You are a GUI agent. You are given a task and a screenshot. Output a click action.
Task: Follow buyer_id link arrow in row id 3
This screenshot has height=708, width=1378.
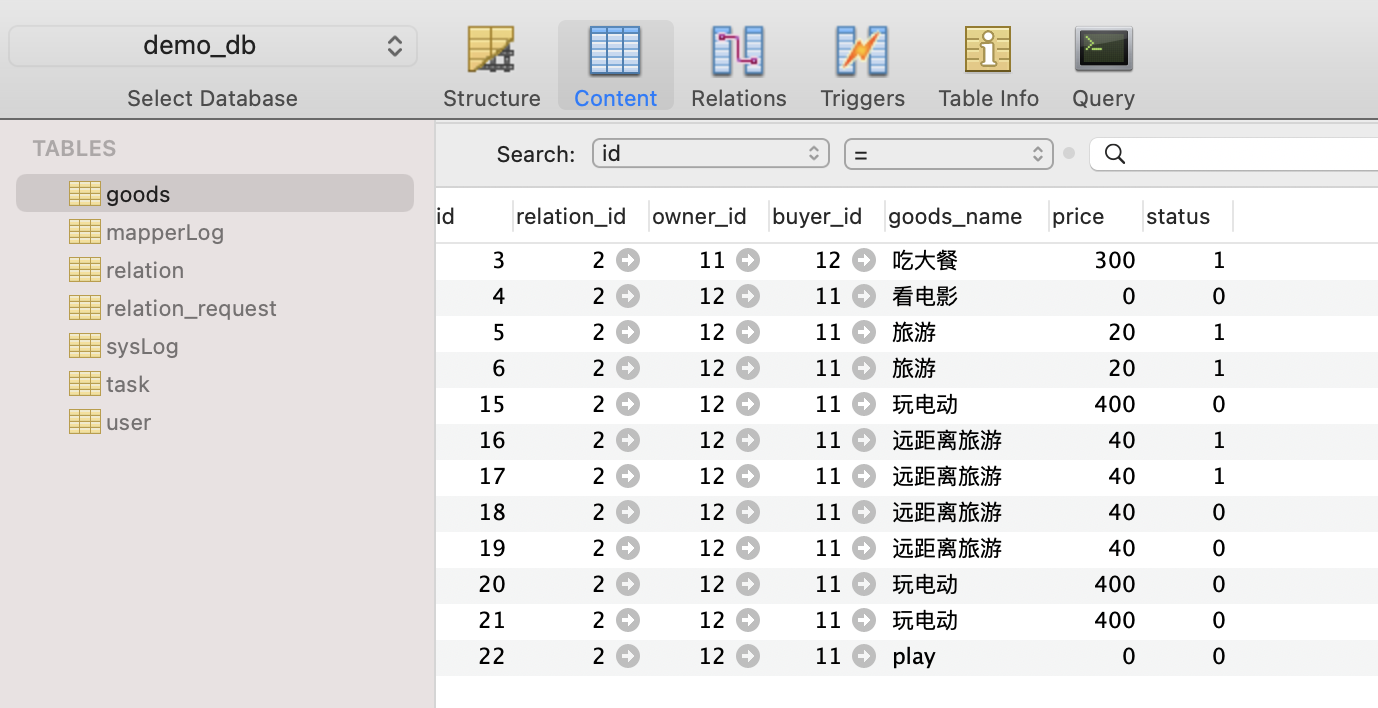[864, 261]
